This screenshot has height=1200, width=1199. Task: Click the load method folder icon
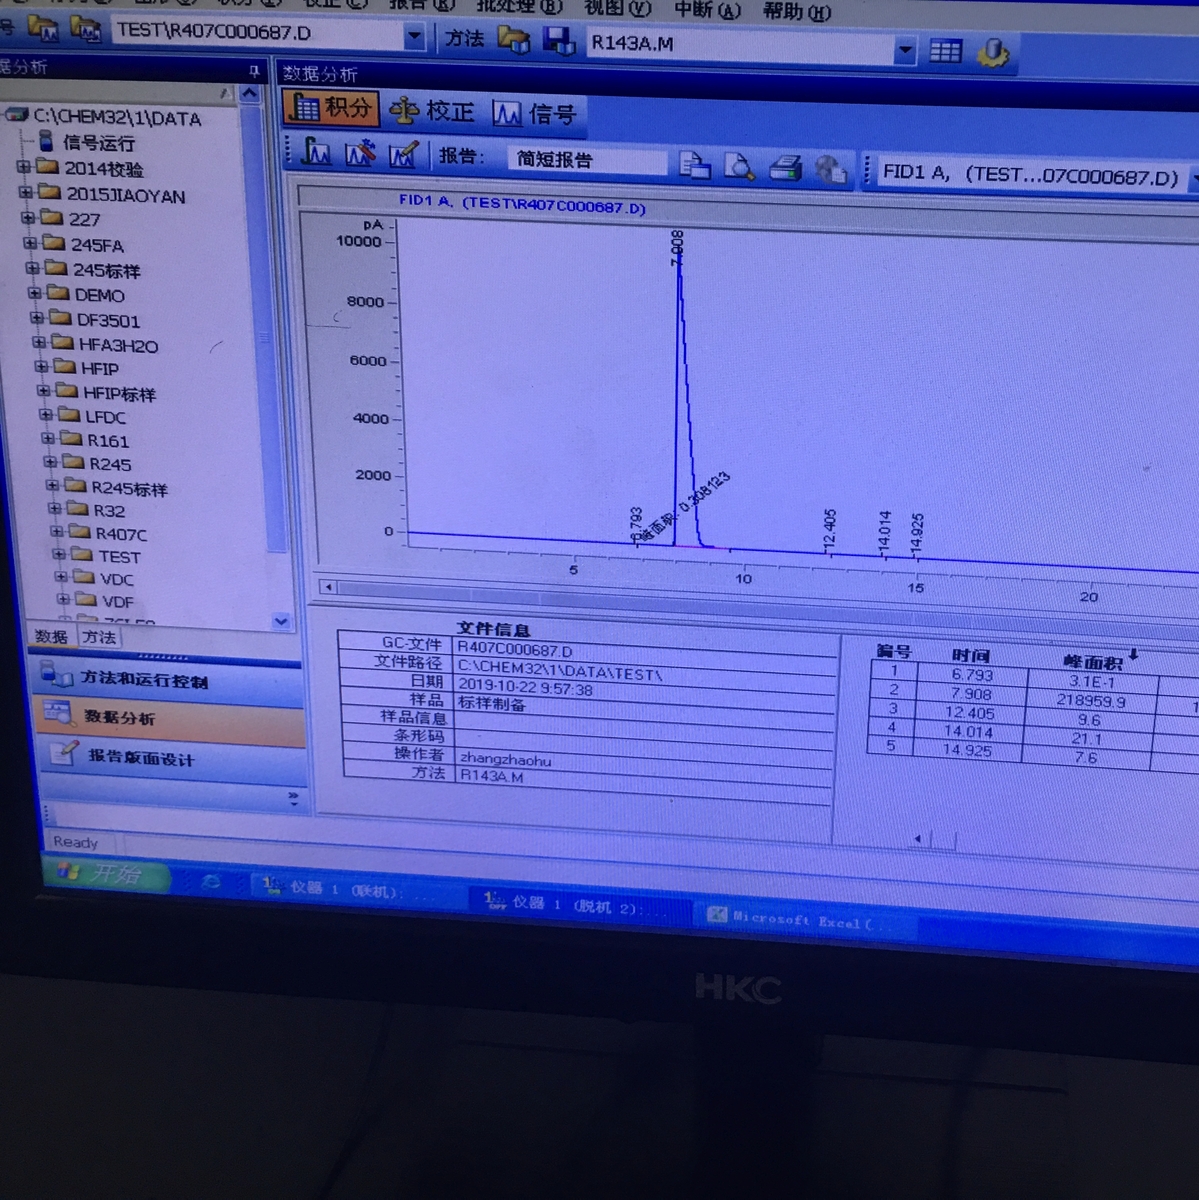pos(514,39)
